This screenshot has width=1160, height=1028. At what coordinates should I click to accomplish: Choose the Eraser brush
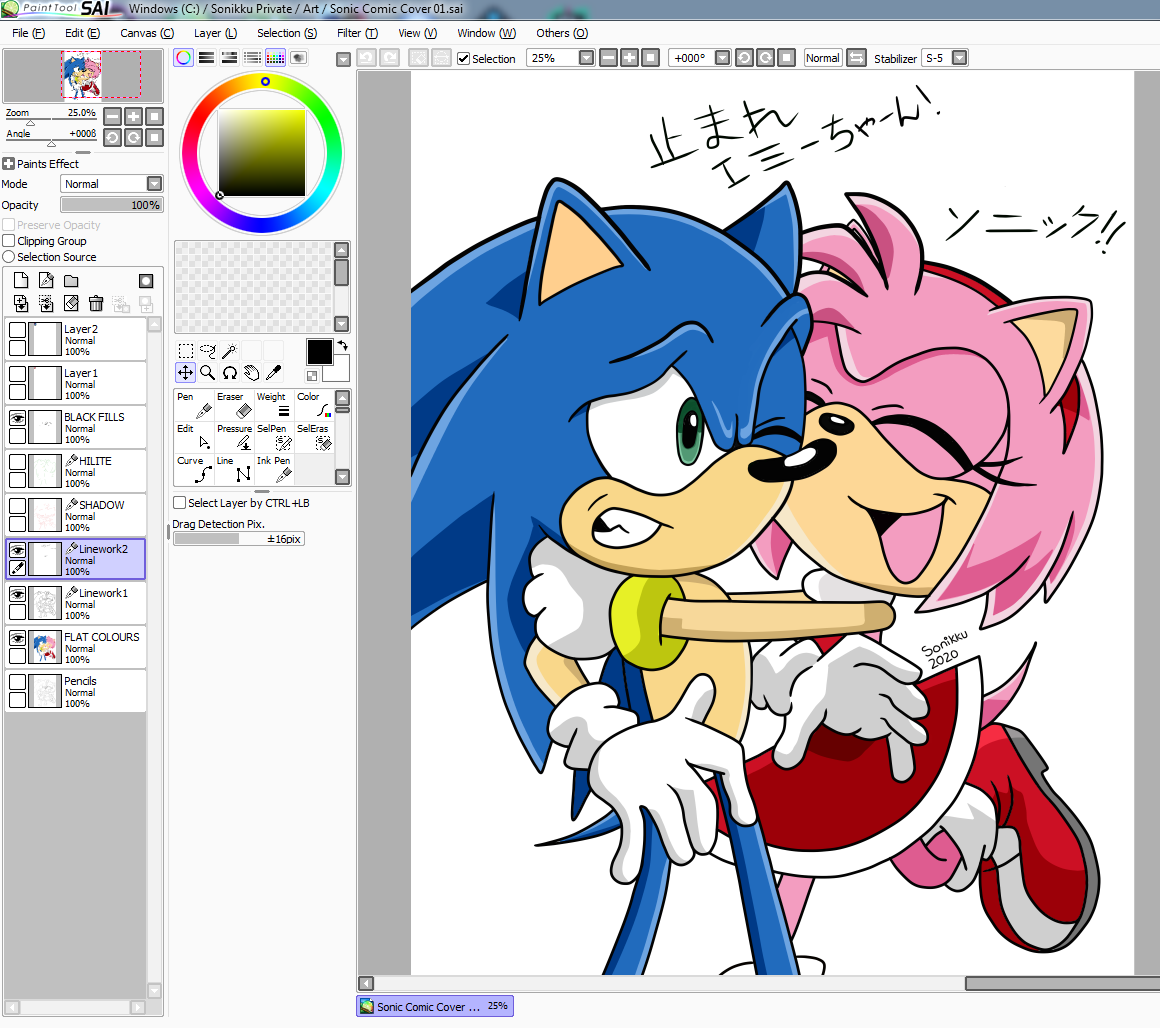(235, 405)
